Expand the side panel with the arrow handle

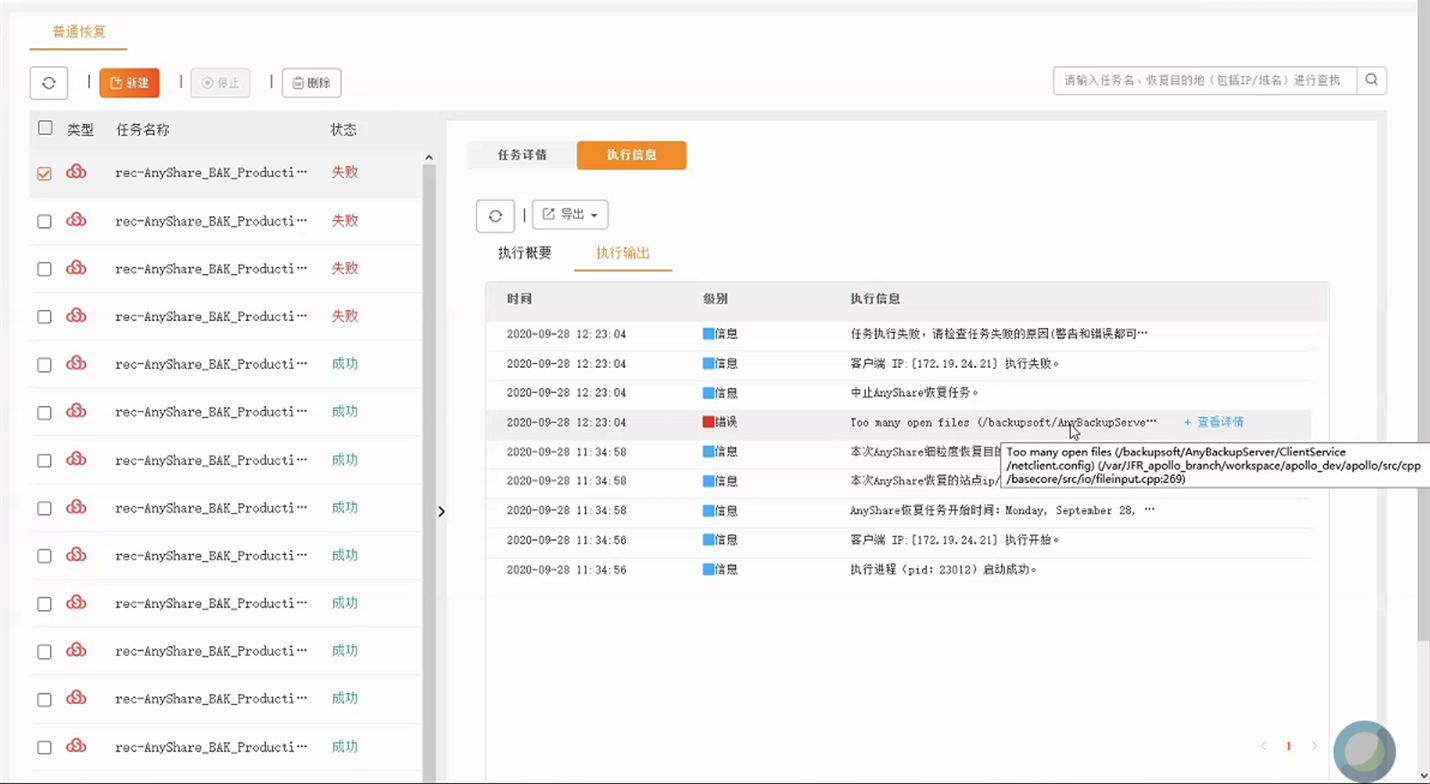click(x=441, y=511)
